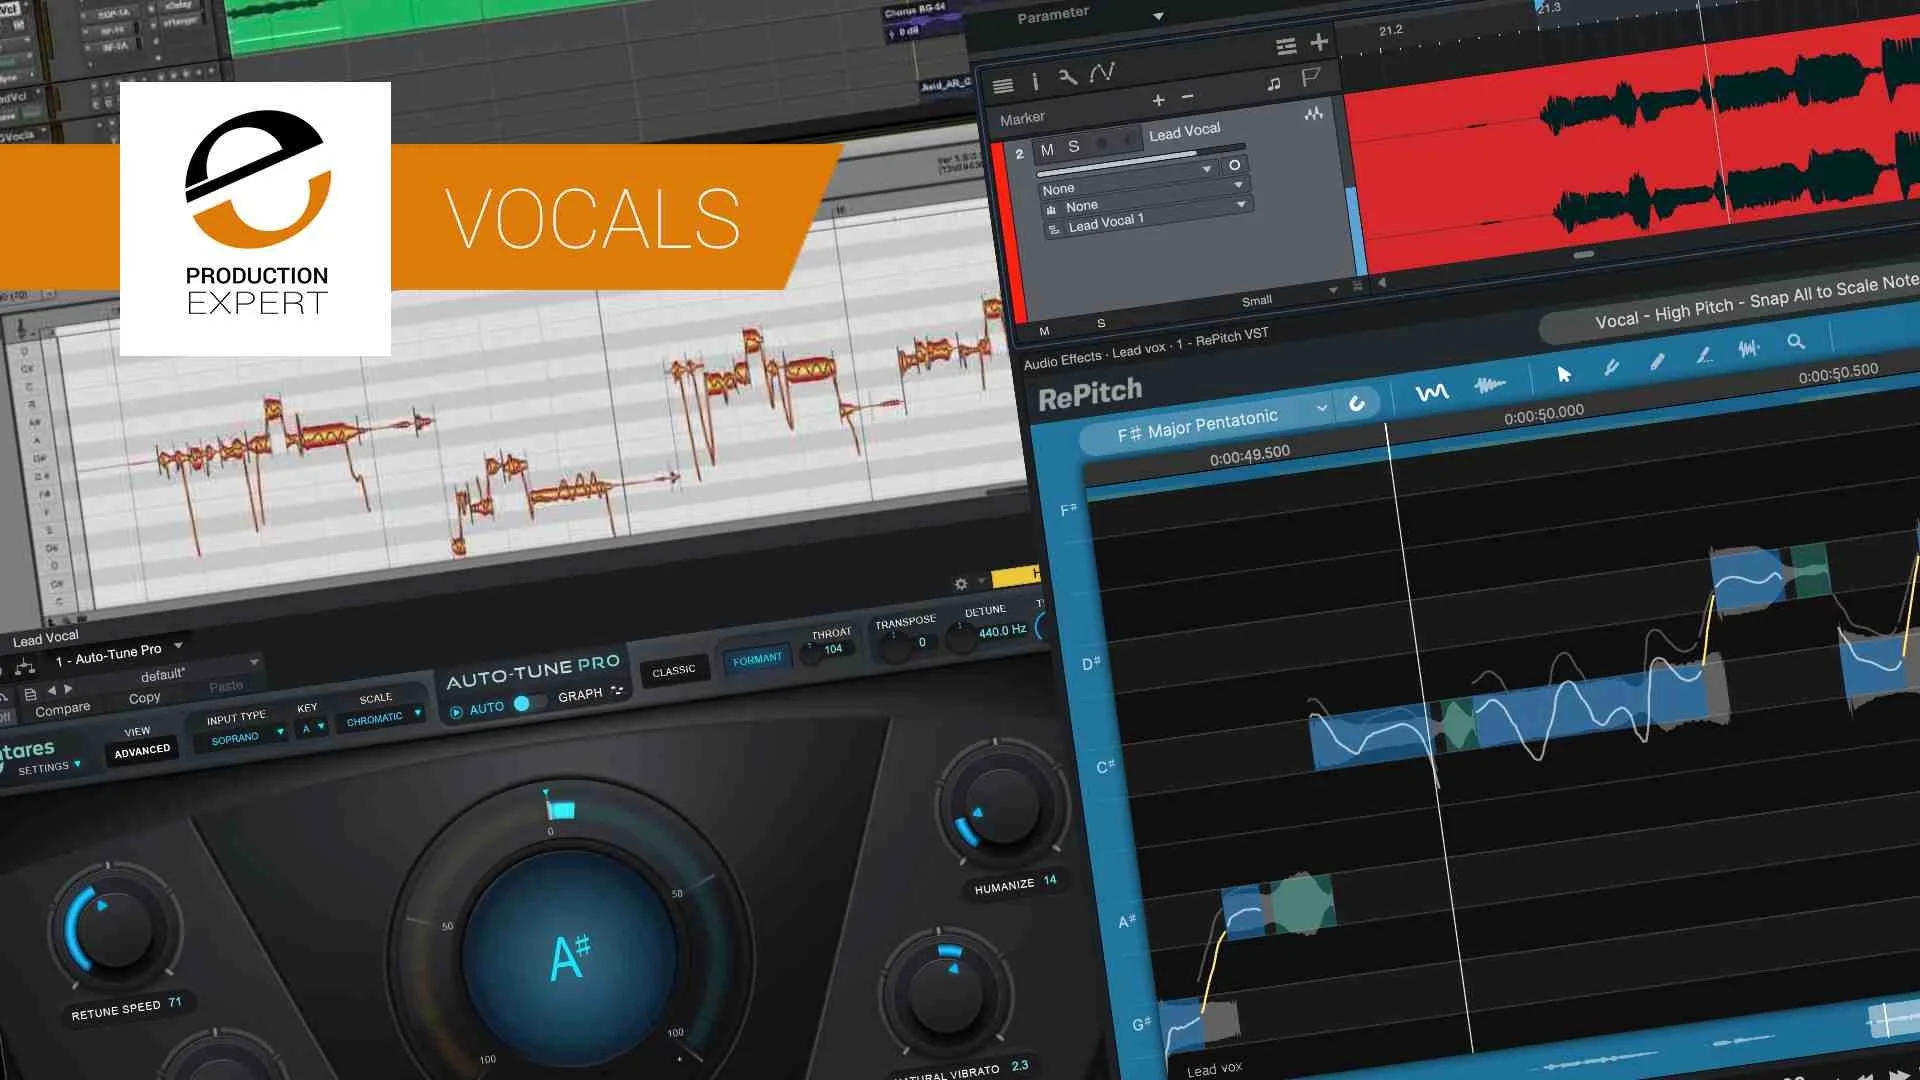Toggle global Solo S below track list
This screenshot has height=1080, width=1920.
click(1101, 323)
